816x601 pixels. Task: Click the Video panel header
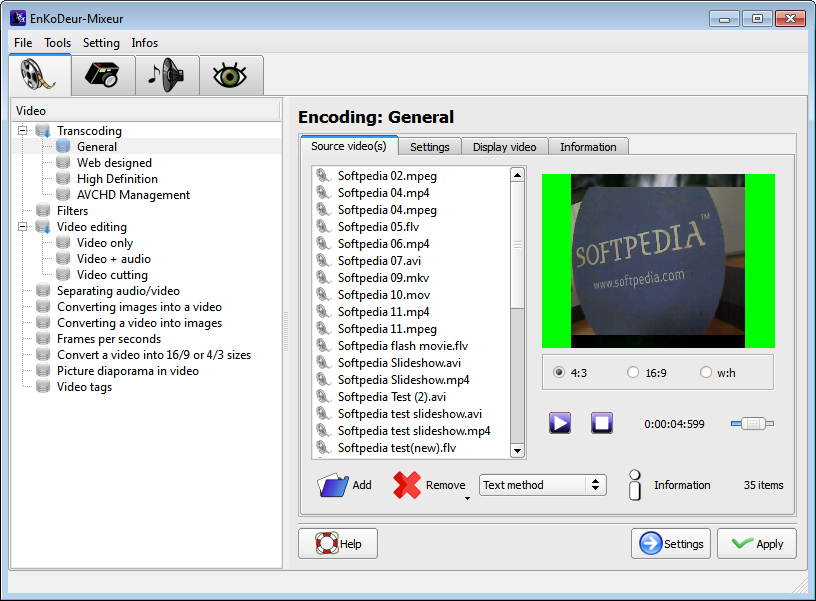tap(146, 110)
